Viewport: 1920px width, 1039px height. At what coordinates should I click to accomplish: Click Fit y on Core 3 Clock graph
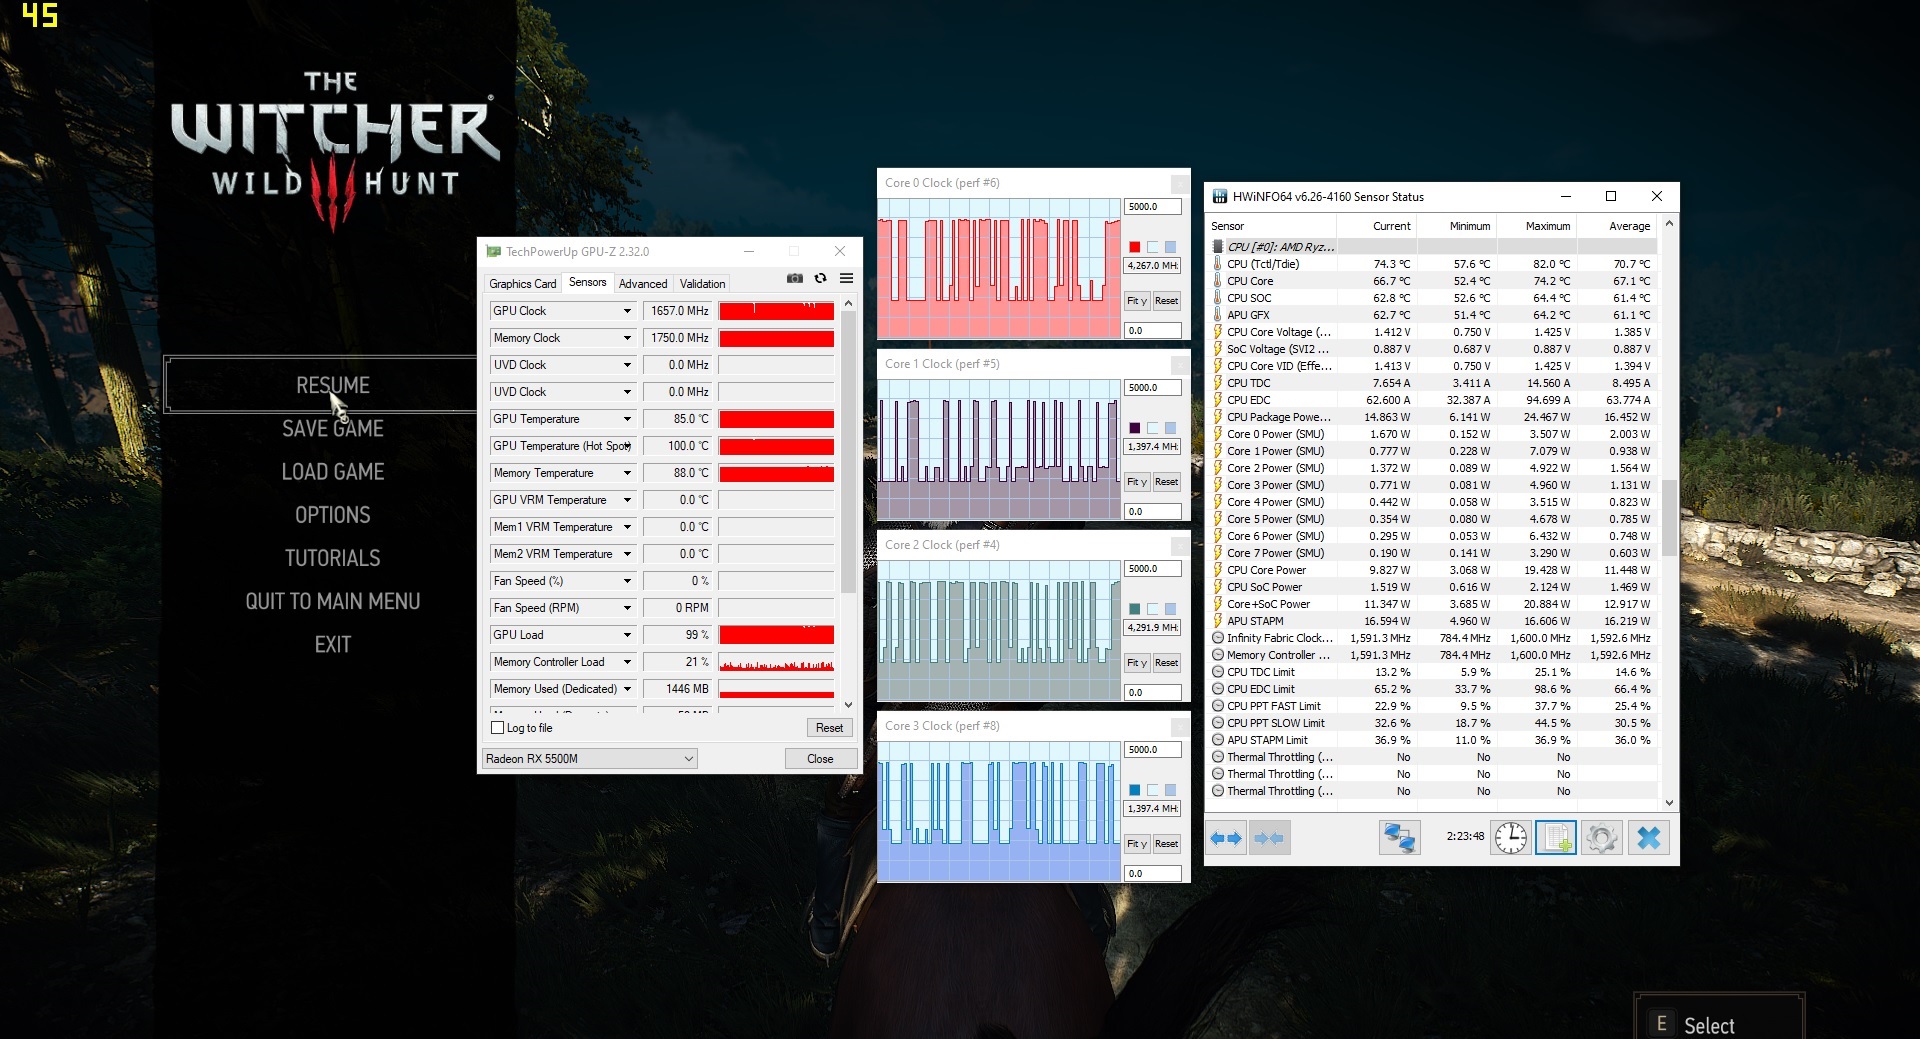click(x=1137, y=844)
